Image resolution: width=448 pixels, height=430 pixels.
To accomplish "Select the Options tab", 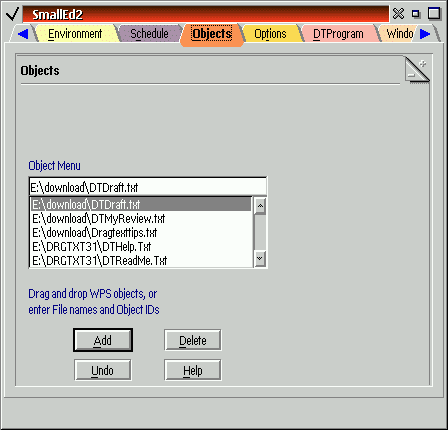I will [x=270, y=34].
